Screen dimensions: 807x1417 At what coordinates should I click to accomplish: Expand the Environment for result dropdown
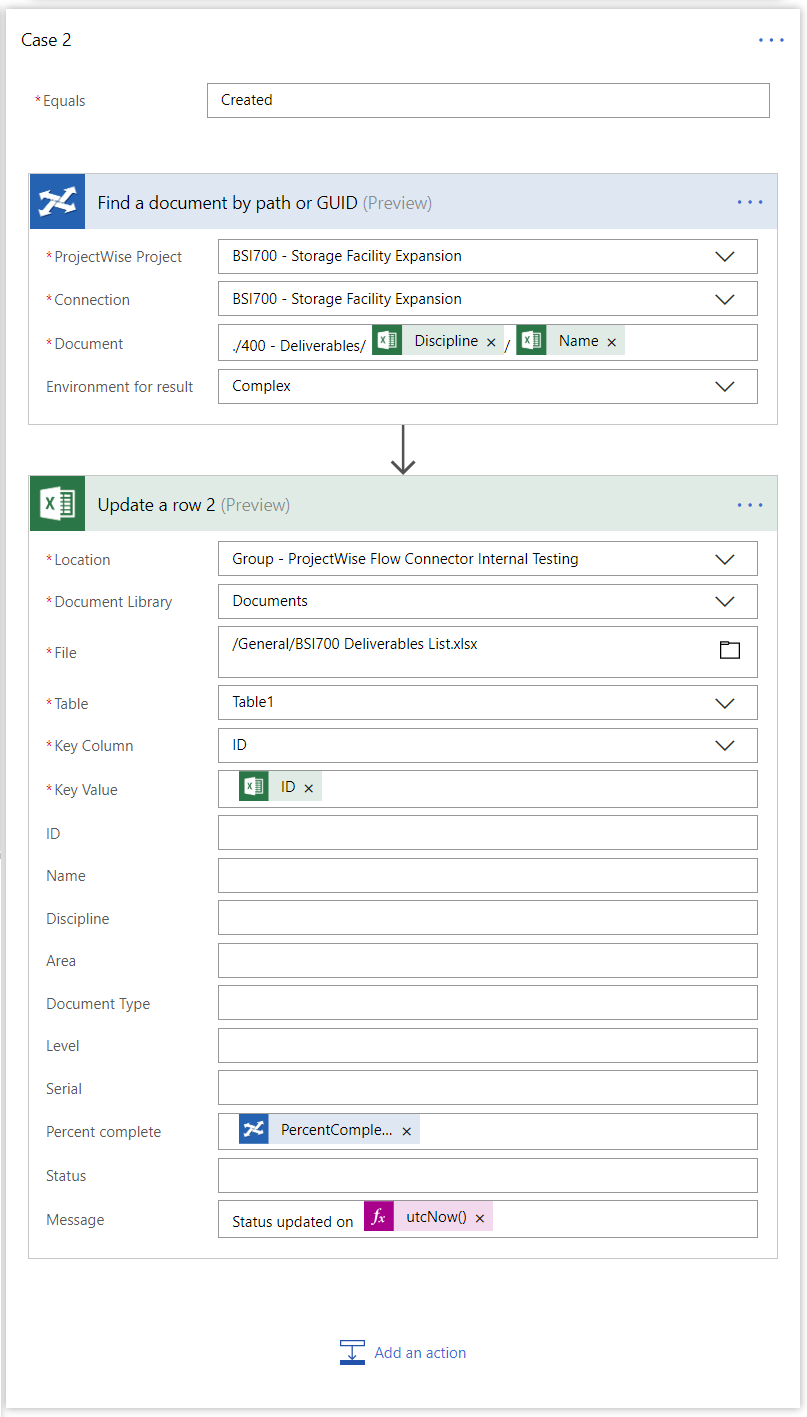tap(725, 387)
